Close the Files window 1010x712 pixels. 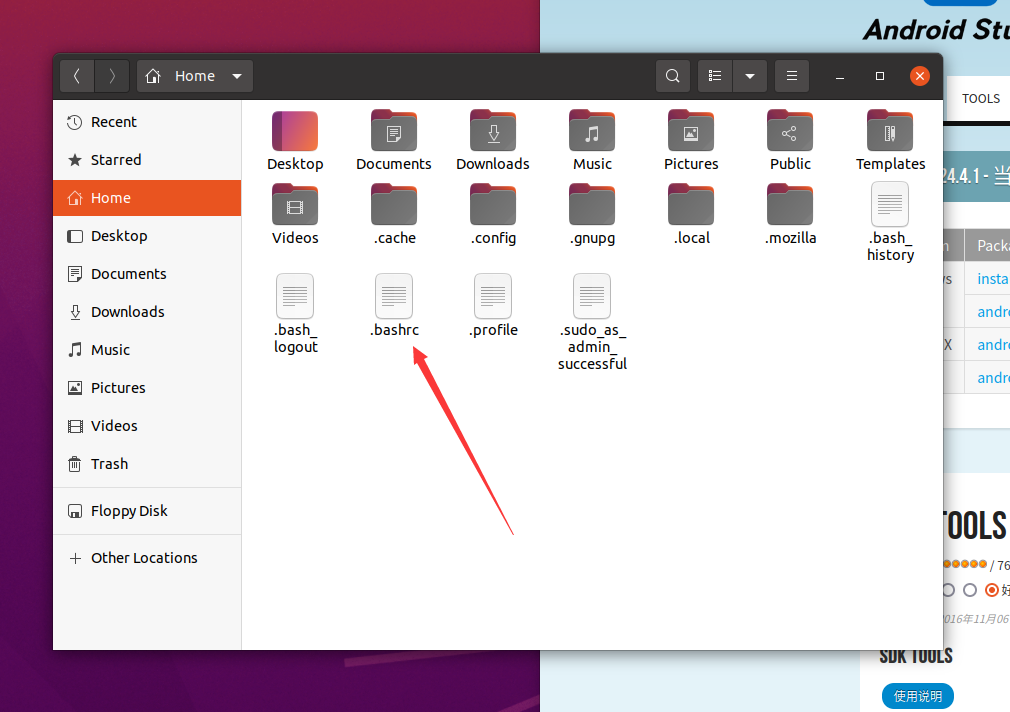click(920, 76)
